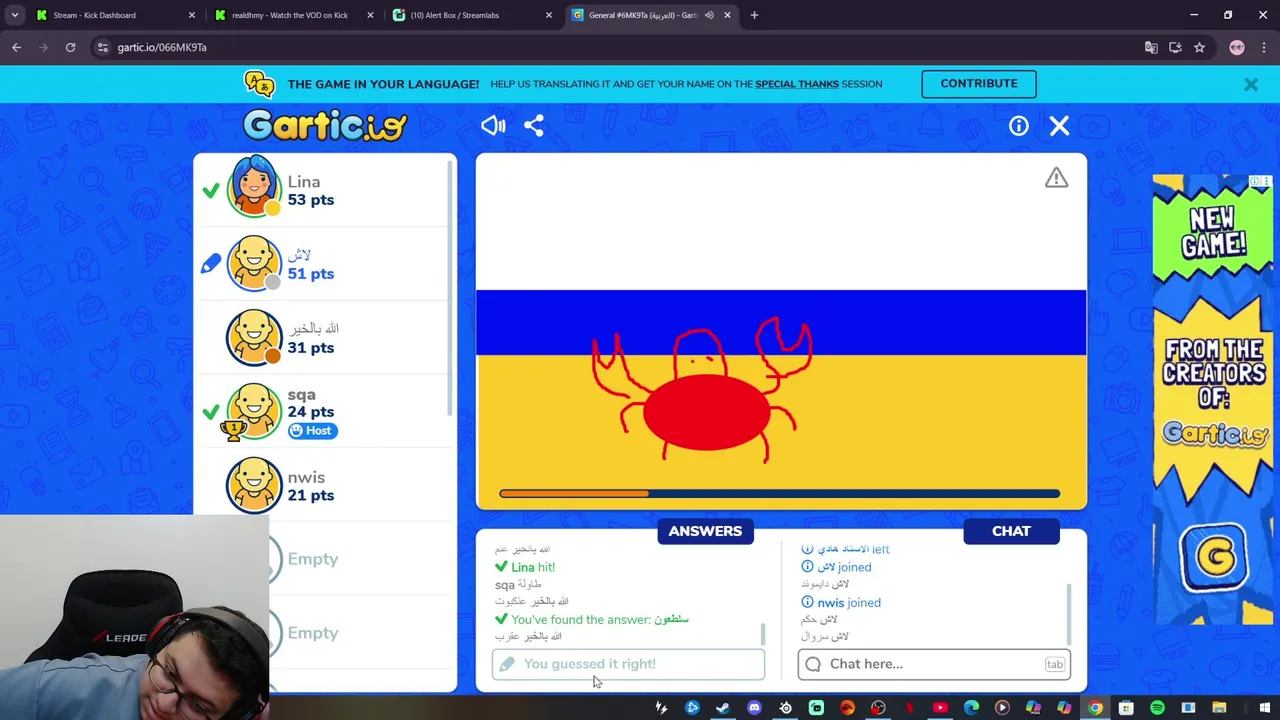The image size is (1280, 720).
Task: Reload the page
Action: pos(70,47)
